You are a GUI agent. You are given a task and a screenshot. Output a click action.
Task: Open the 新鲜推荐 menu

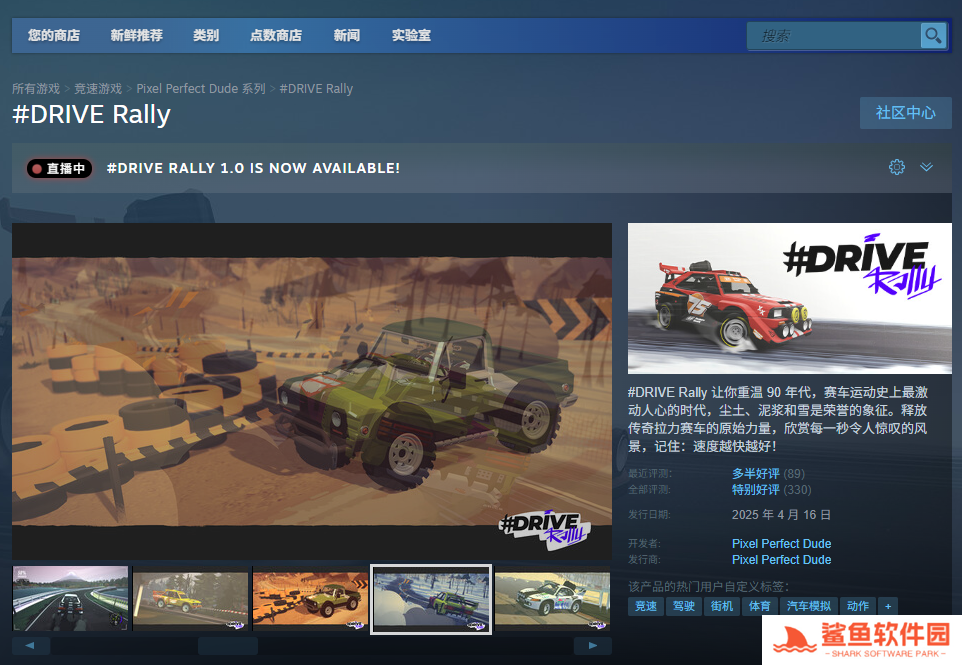pos(136,35)
